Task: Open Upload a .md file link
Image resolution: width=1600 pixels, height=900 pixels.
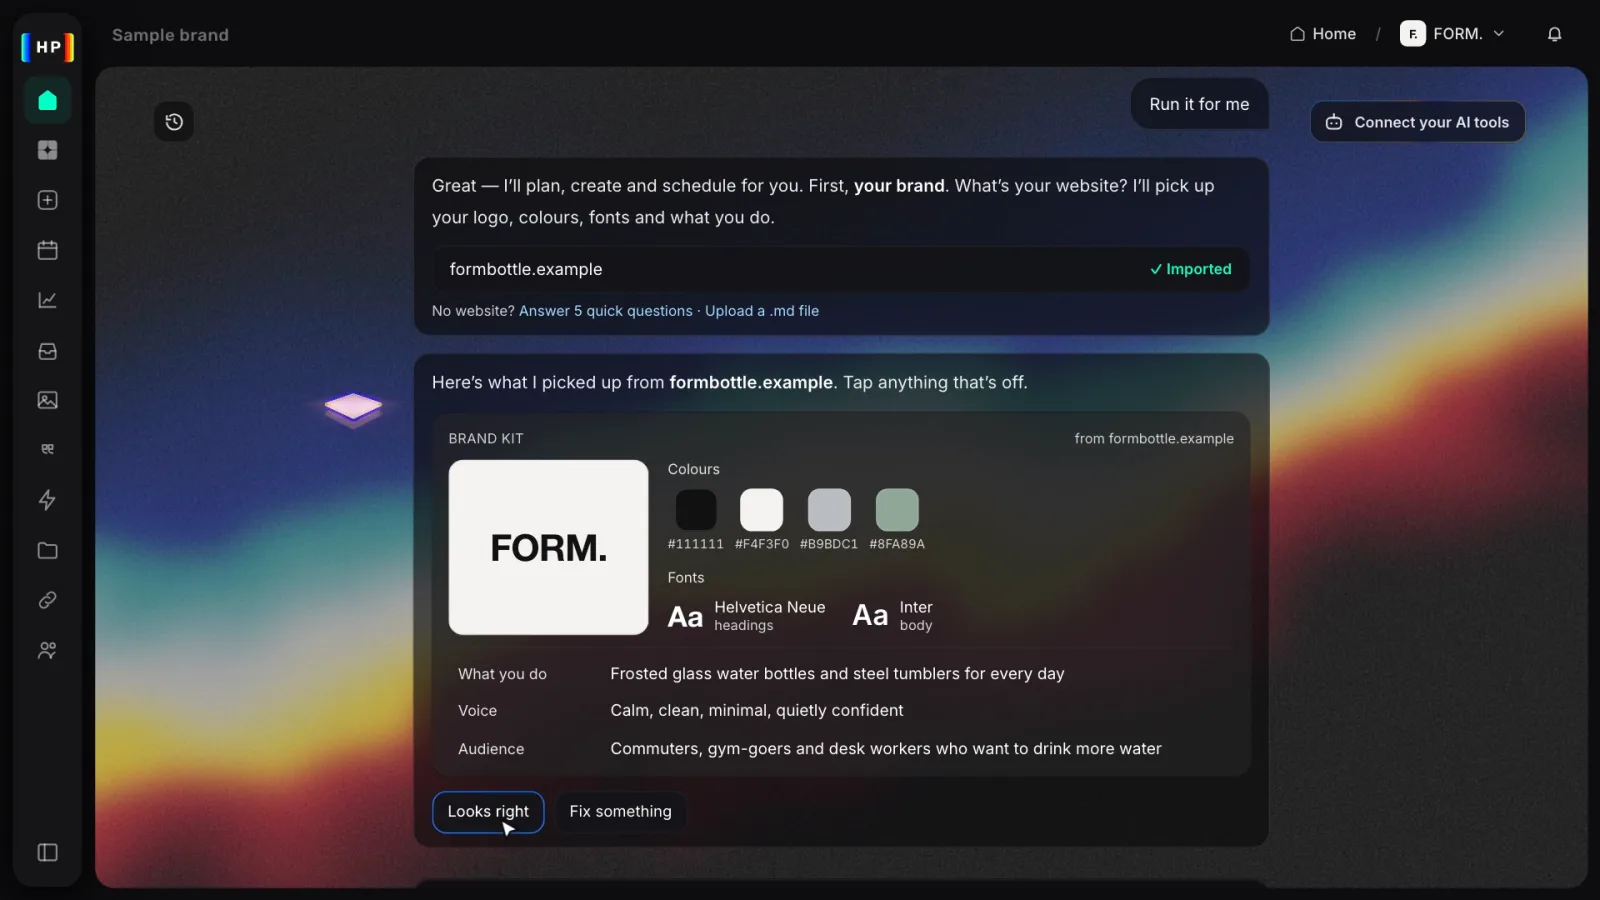Action: point(762,311)
